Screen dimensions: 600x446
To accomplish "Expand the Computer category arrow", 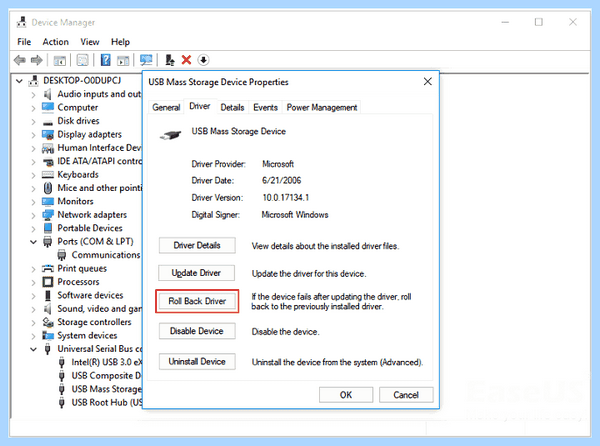I will (x=34, y=108).
